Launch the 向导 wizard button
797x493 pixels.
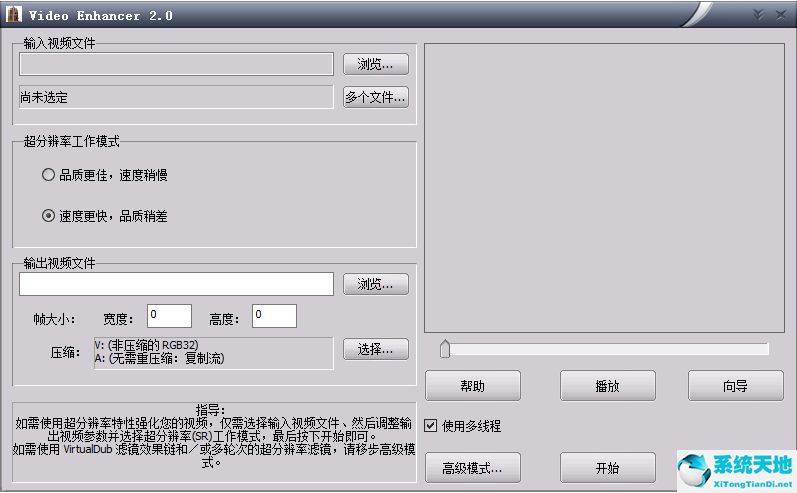point(735,386)
